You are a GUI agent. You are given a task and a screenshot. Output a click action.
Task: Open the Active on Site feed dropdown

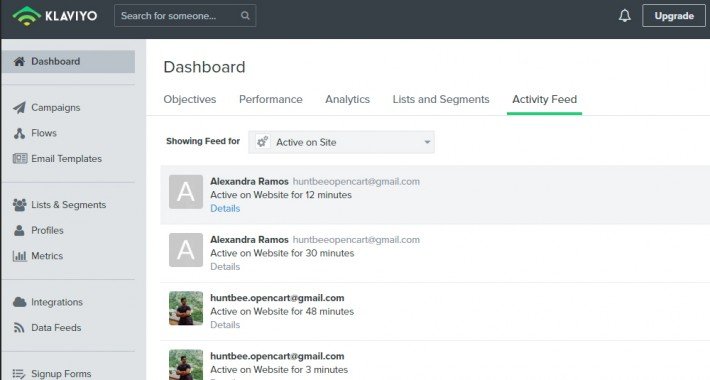tap(341, 142)
